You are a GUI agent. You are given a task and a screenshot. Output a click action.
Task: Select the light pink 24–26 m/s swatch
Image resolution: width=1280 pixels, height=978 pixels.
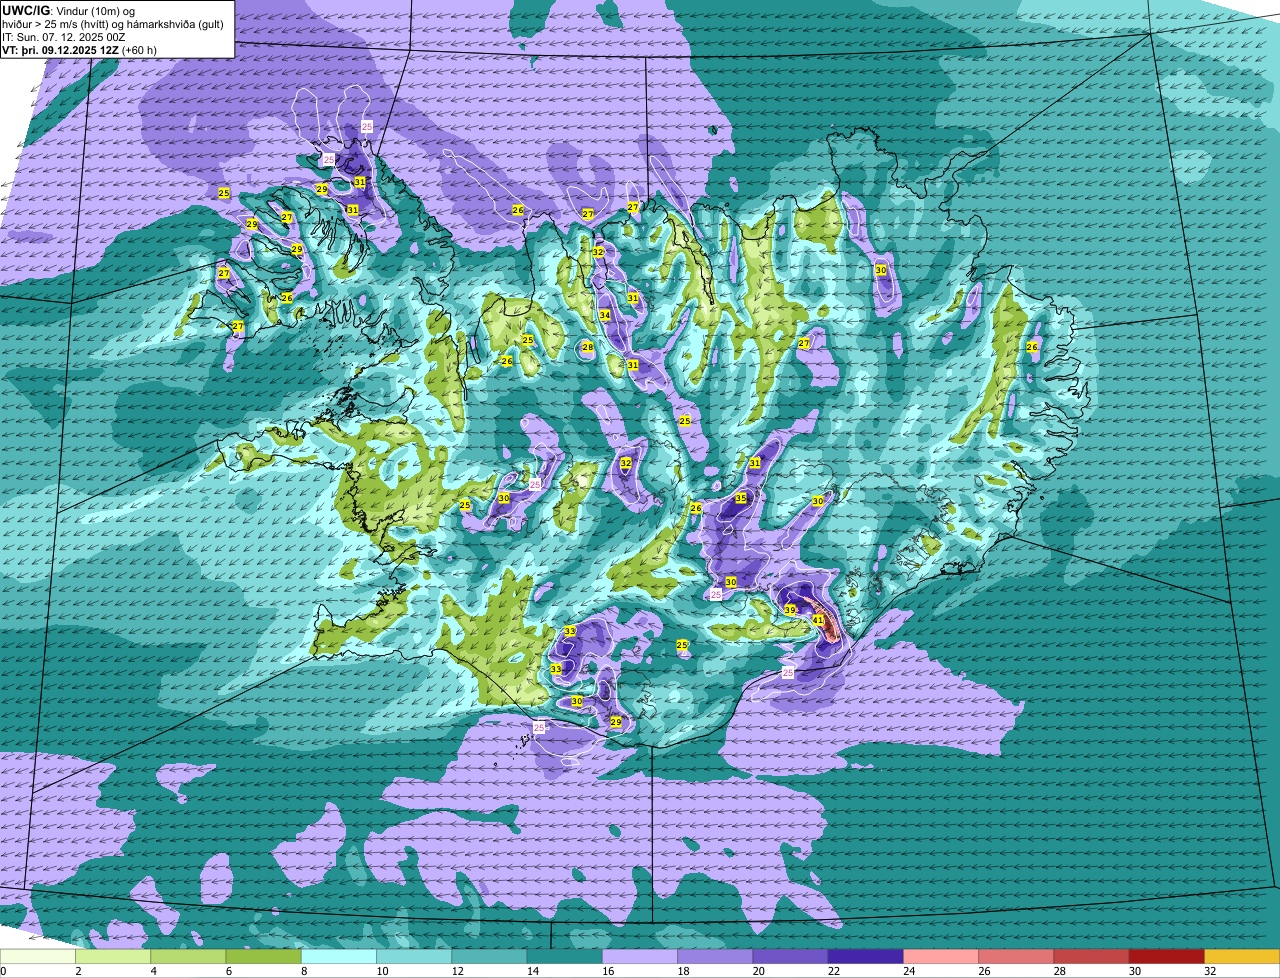(x=941, y=956)
